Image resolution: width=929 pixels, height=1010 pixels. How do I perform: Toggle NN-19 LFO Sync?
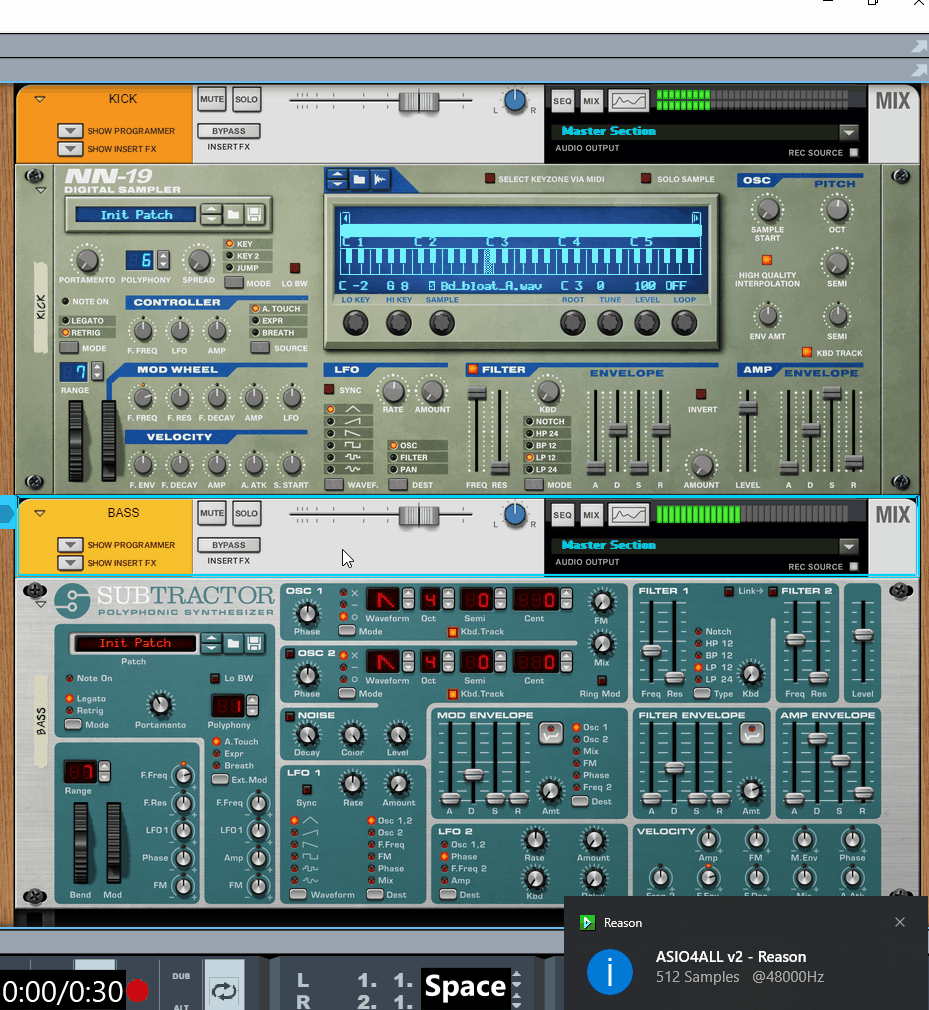[329, 389]
